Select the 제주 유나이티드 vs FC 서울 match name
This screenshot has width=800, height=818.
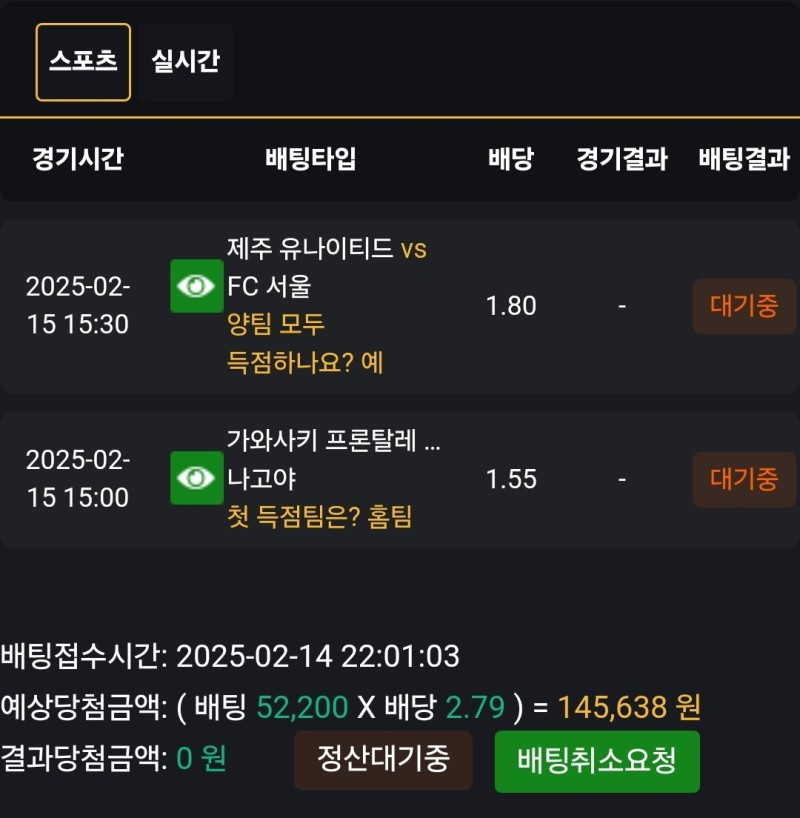click(327, 267)
